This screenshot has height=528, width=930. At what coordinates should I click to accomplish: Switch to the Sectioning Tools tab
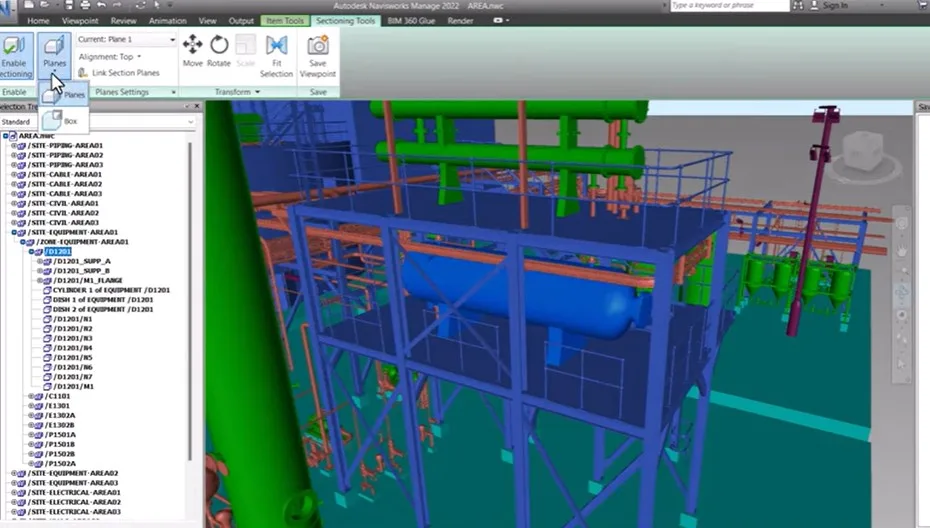(346, 21)
